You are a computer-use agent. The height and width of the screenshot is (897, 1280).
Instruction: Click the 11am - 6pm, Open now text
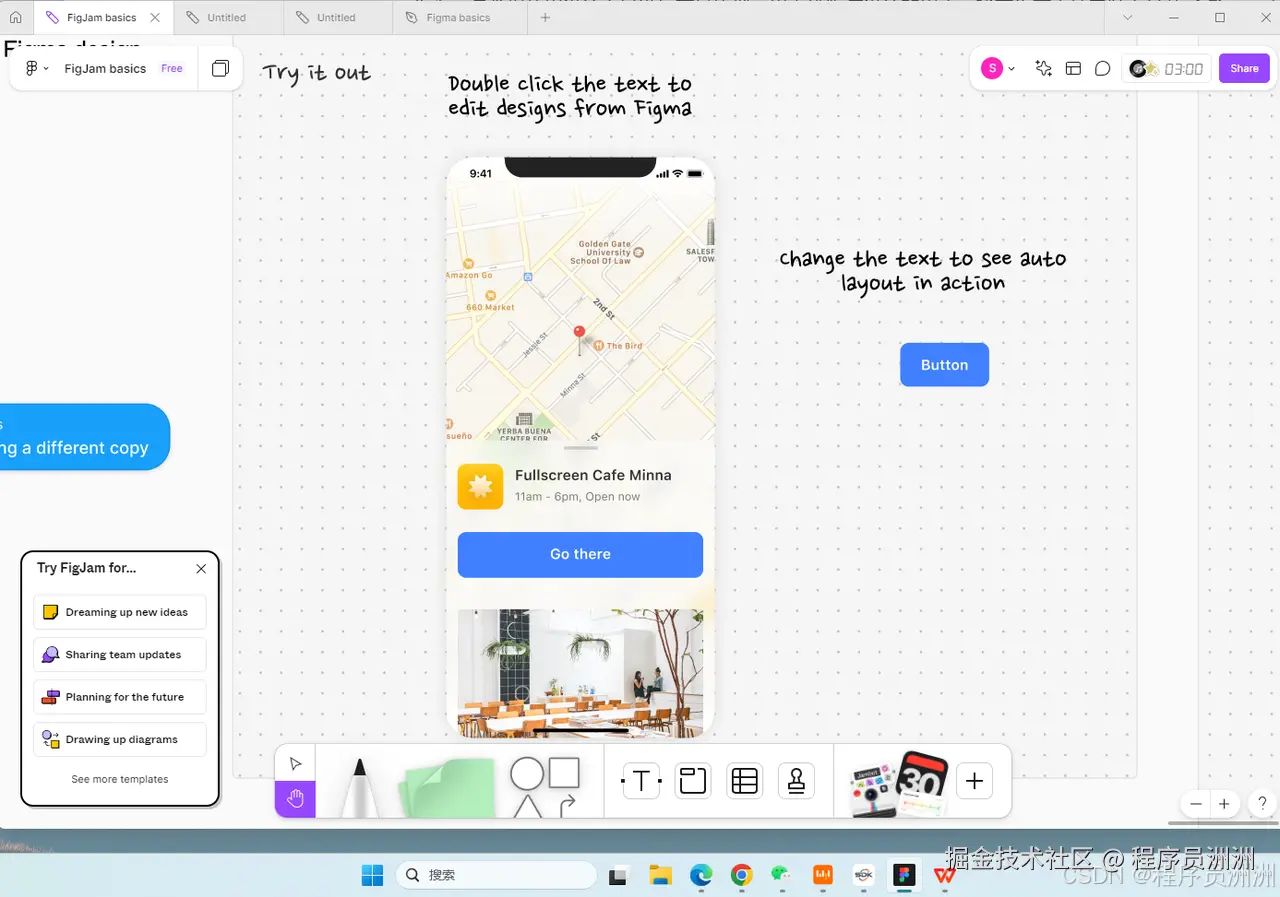point(577,497)
